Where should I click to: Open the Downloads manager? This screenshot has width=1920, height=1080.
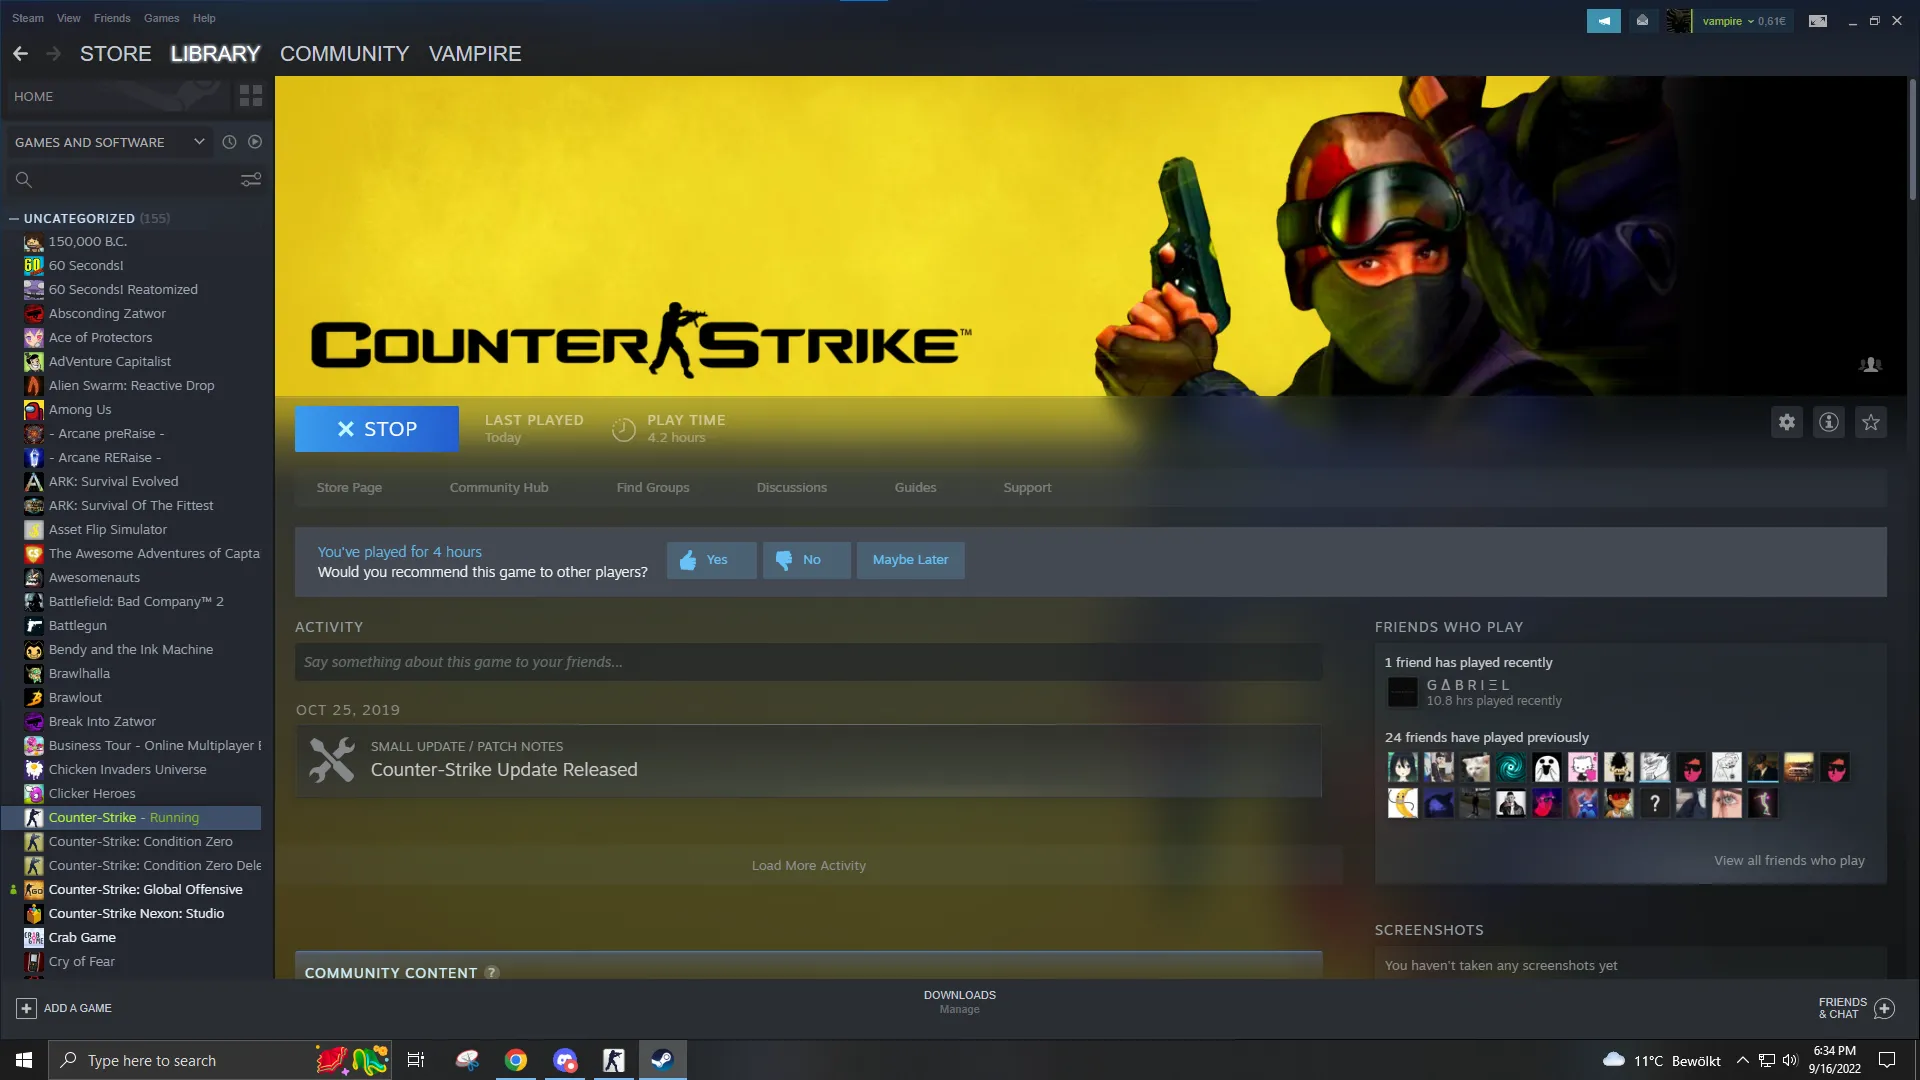[x=960, y=1002]
